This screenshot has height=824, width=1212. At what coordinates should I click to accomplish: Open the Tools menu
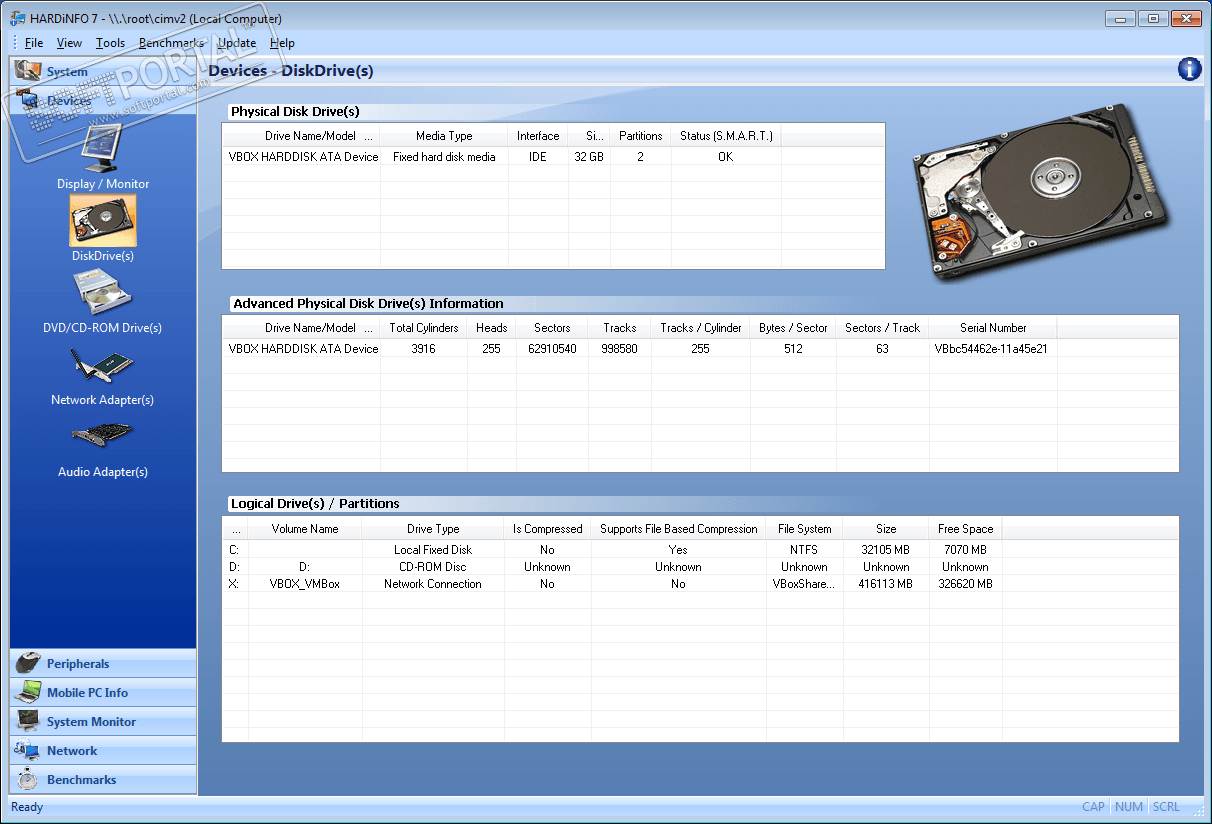click(110, 43)
